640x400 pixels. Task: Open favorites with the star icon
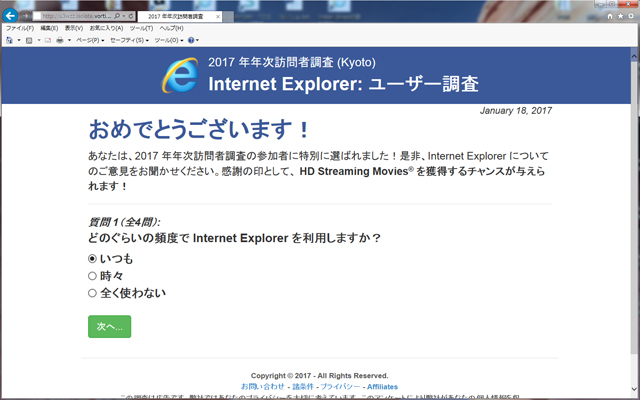(620, 16)
